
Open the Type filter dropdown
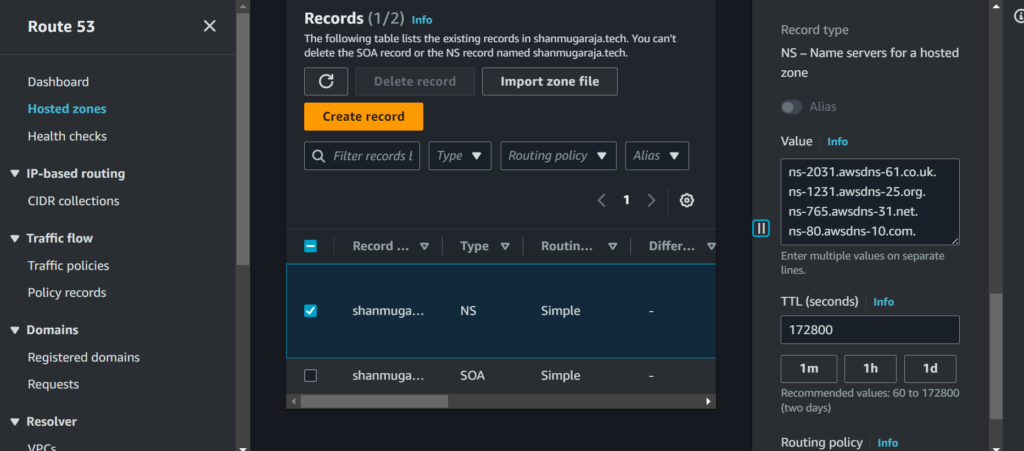pos(460,156)
